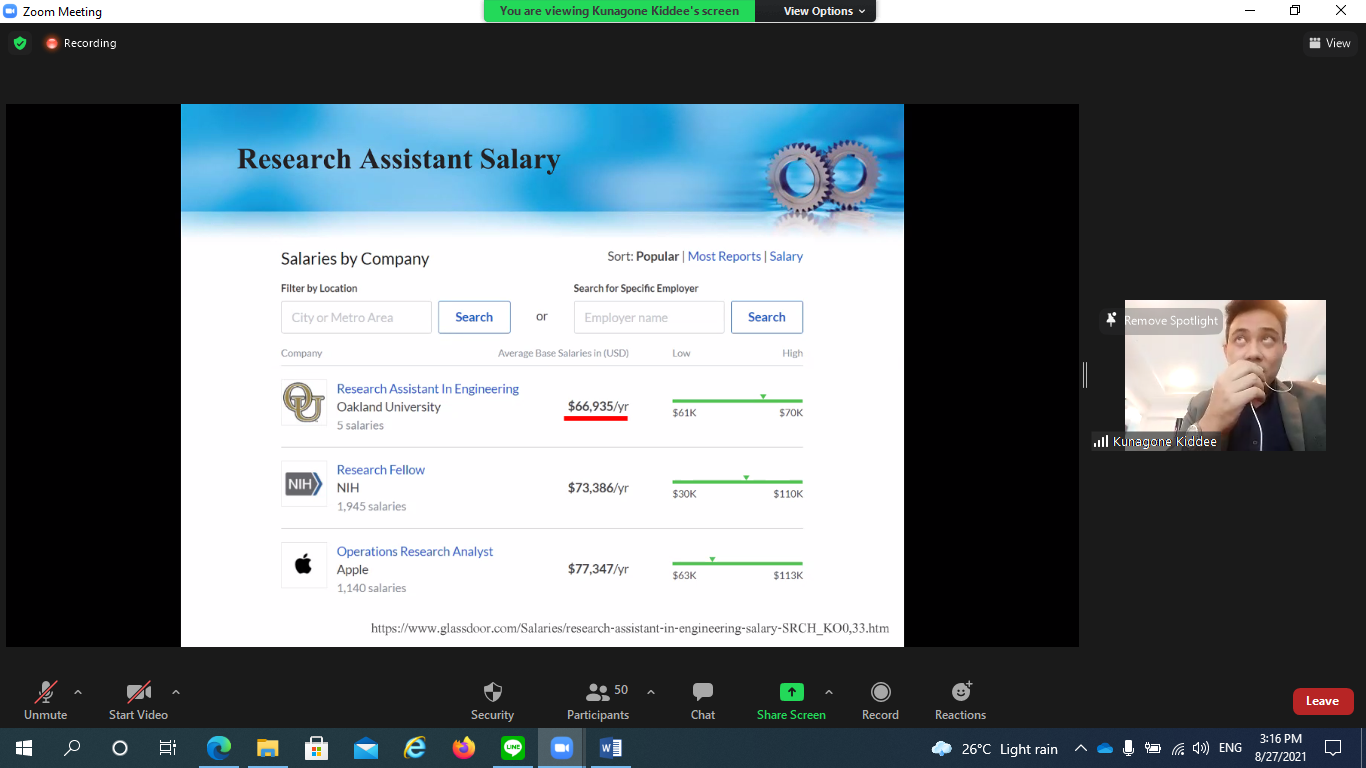Sort by Salary link
The height and width of the screenshot is (768, 1366).
pos(786,257)
